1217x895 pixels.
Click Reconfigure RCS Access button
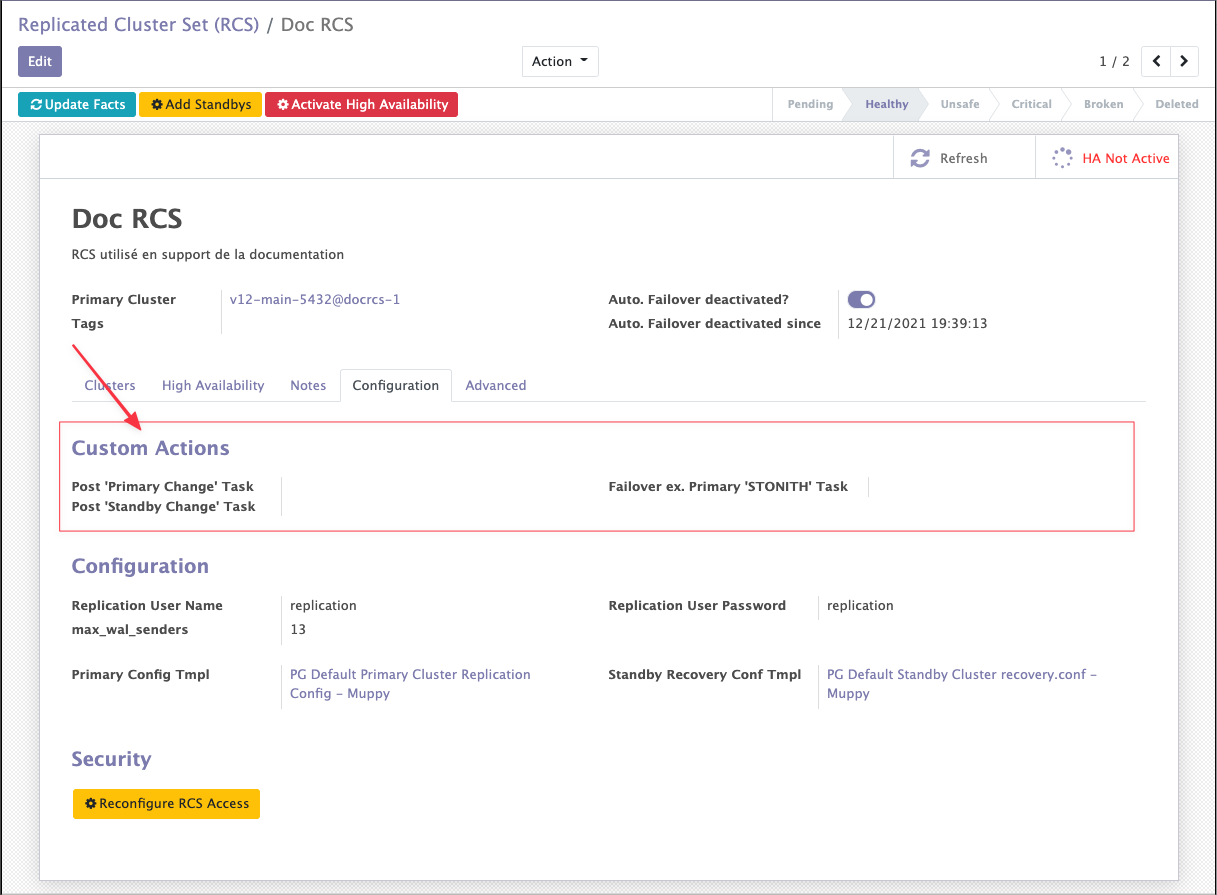[x=166, y=803]
